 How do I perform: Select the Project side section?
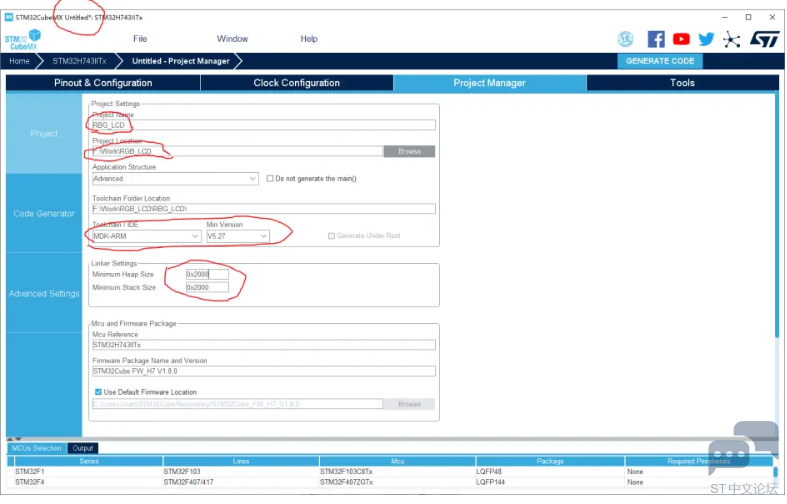[x=44, y=134]
